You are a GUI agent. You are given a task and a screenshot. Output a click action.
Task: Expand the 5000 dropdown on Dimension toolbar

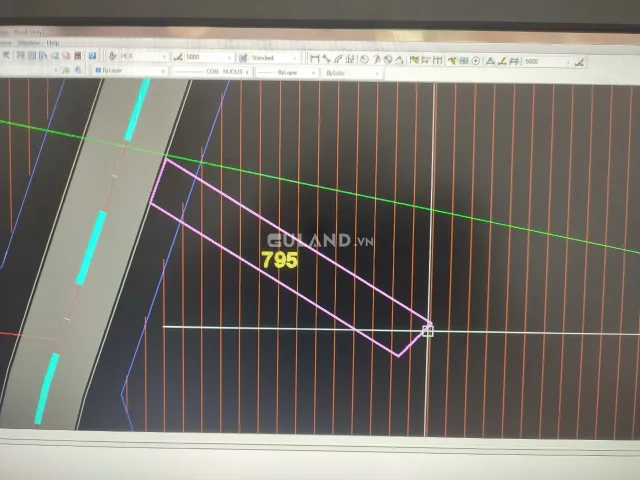(x=568, y=62)
